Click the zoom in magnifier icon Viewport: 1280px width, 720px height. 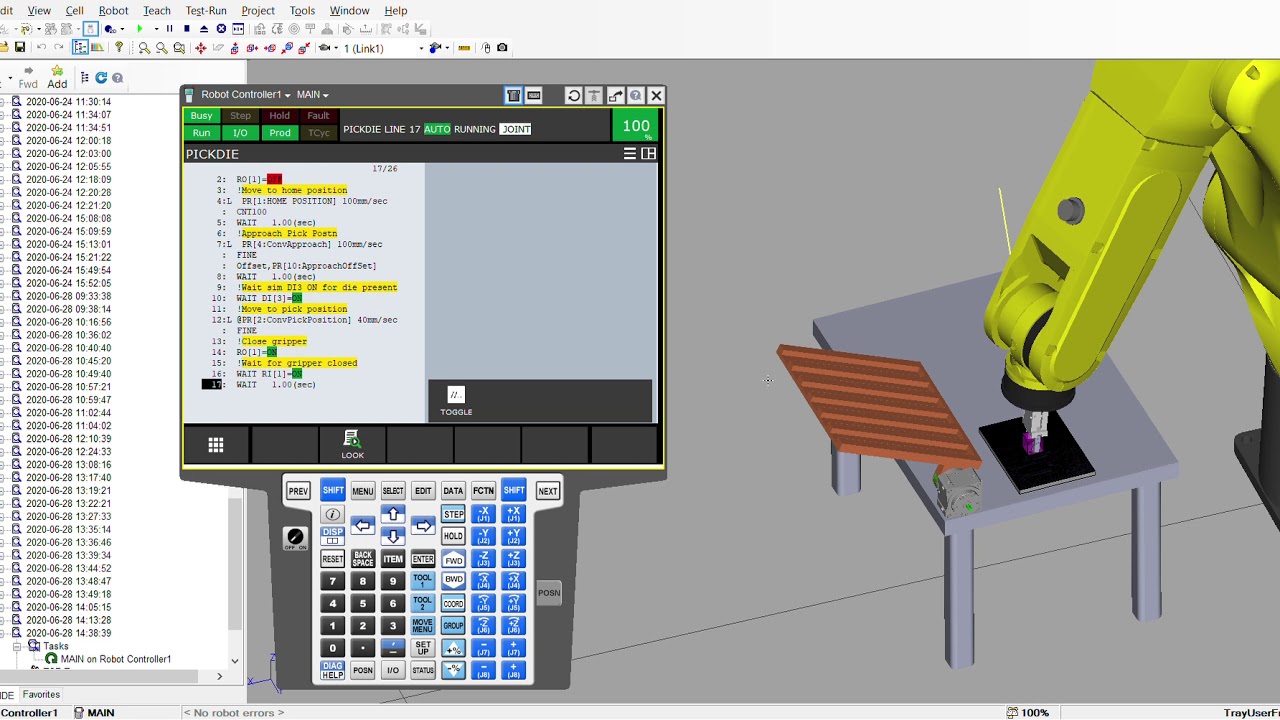[x=145, y=48]
